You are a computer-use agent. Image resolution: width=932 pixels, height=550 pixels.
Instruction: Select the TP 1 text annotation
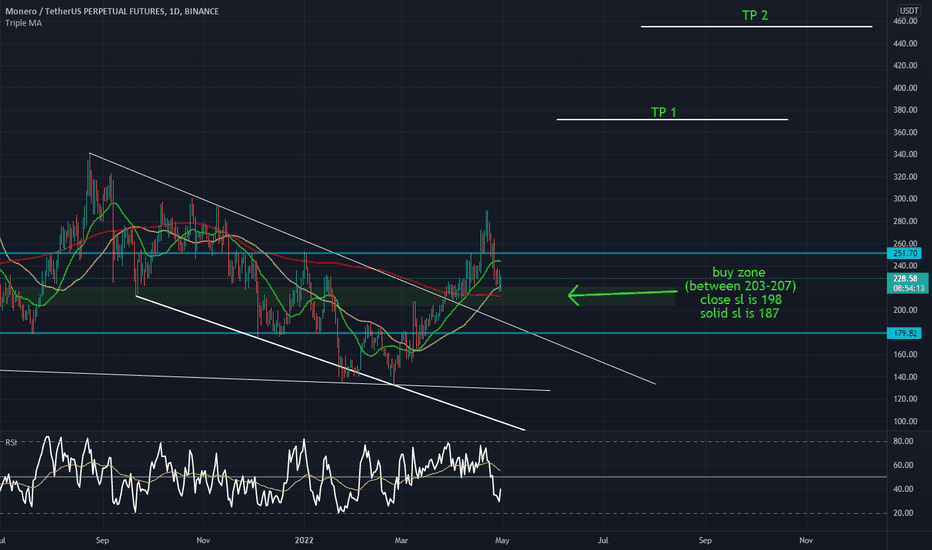pos(663,112)
